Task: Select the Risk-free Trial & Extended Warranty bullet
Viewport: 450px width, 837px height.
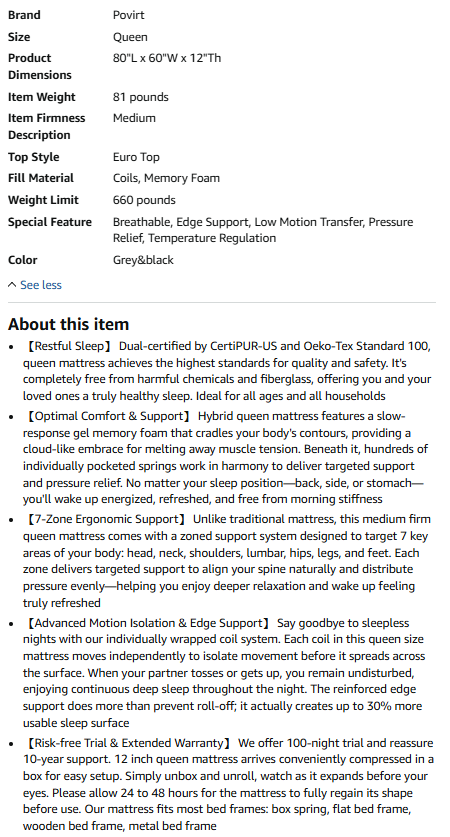Action: pyautogui.click(x=228, y=784)
